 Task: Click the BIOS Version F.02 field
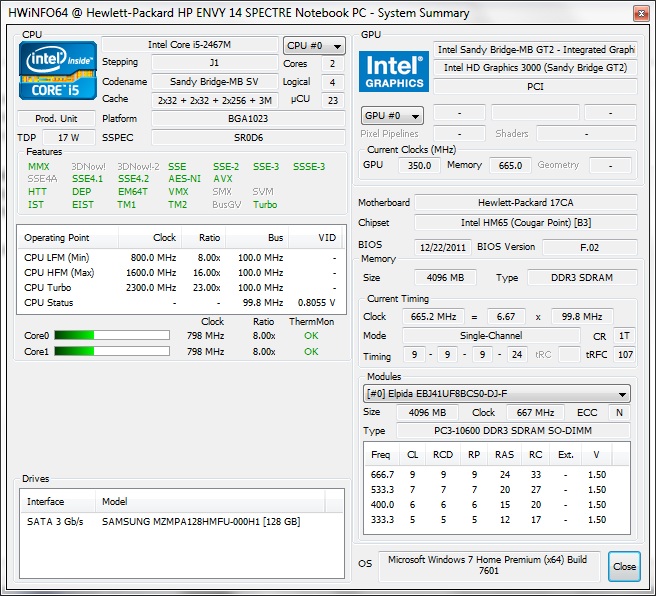(x=589, y=247)
